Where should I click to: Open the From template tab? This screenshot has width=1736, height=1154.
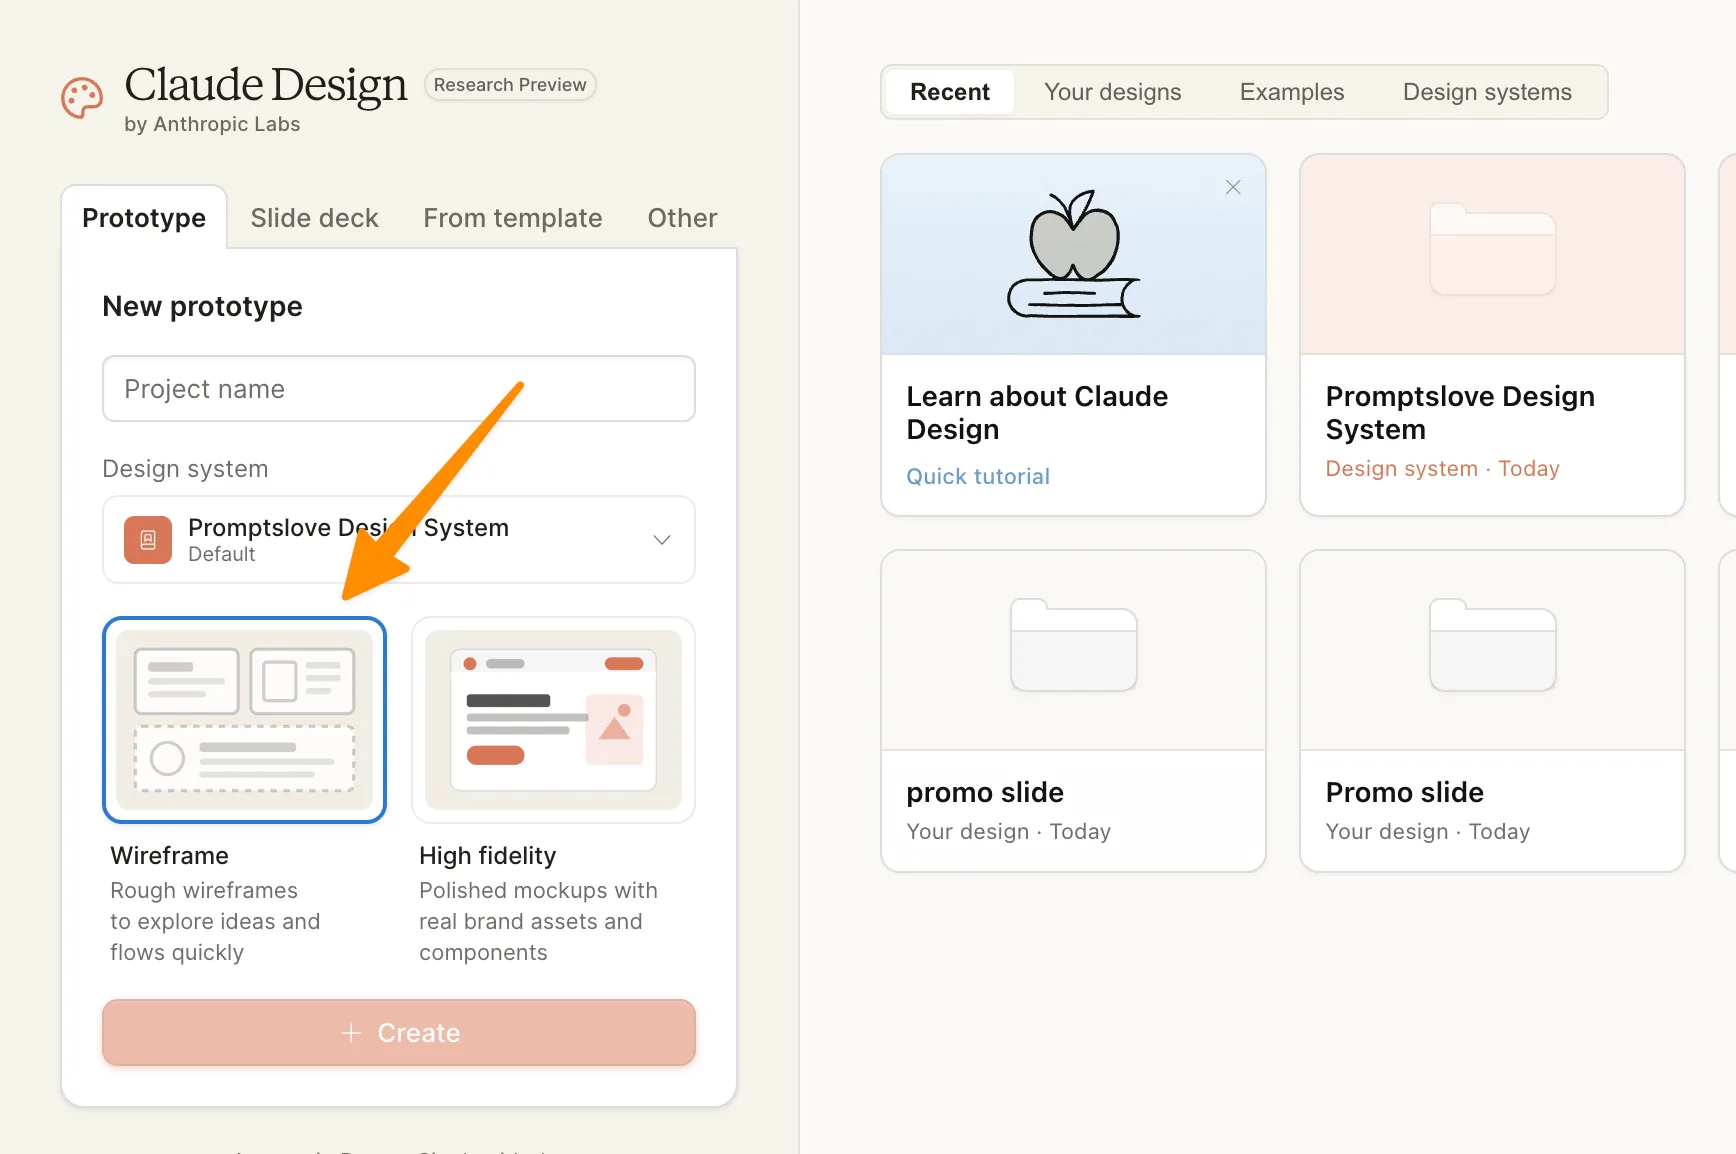coord(512,218)
